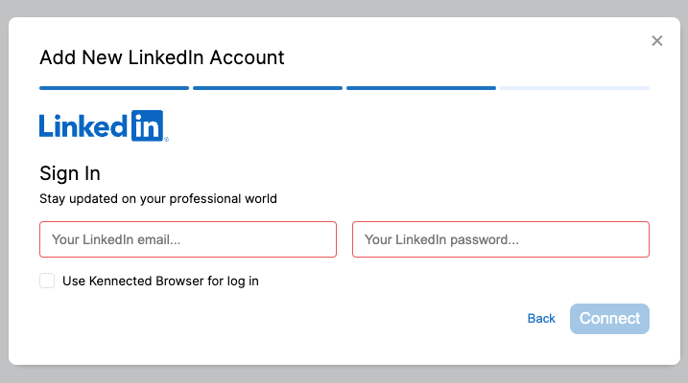Click the 'Your LinkedIn password...' placeholder text

click(442, 240)
